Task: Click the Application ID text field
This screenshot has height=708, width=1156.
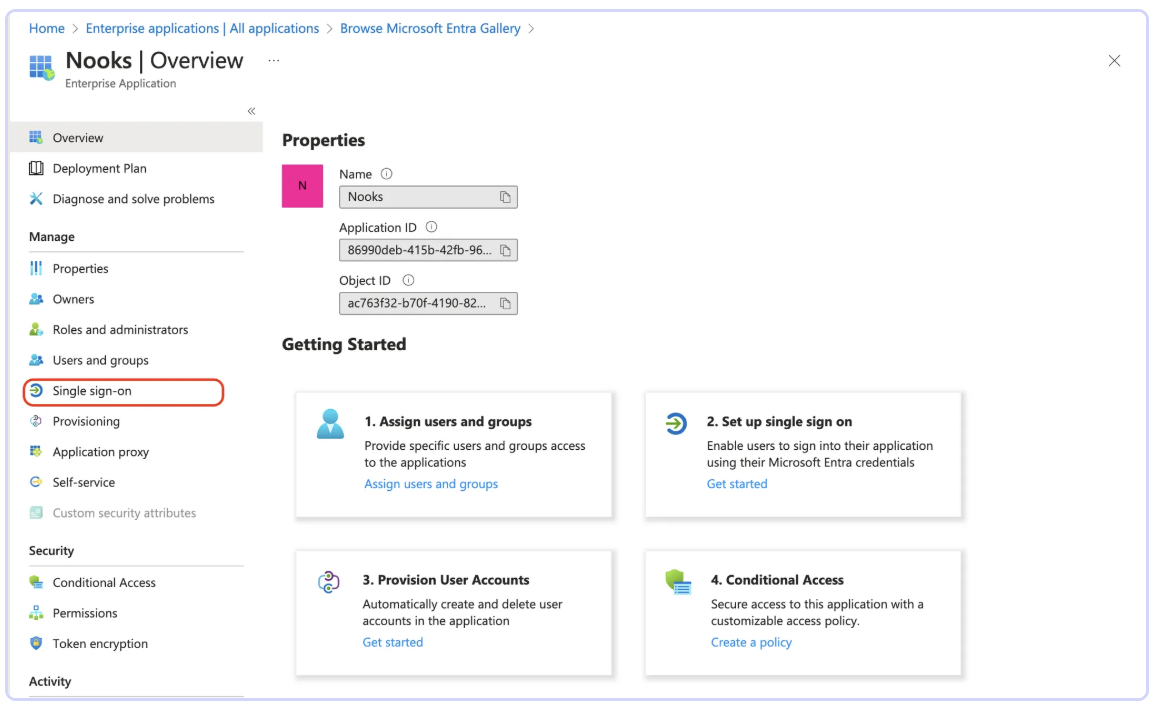Action: tap(428, 250)
